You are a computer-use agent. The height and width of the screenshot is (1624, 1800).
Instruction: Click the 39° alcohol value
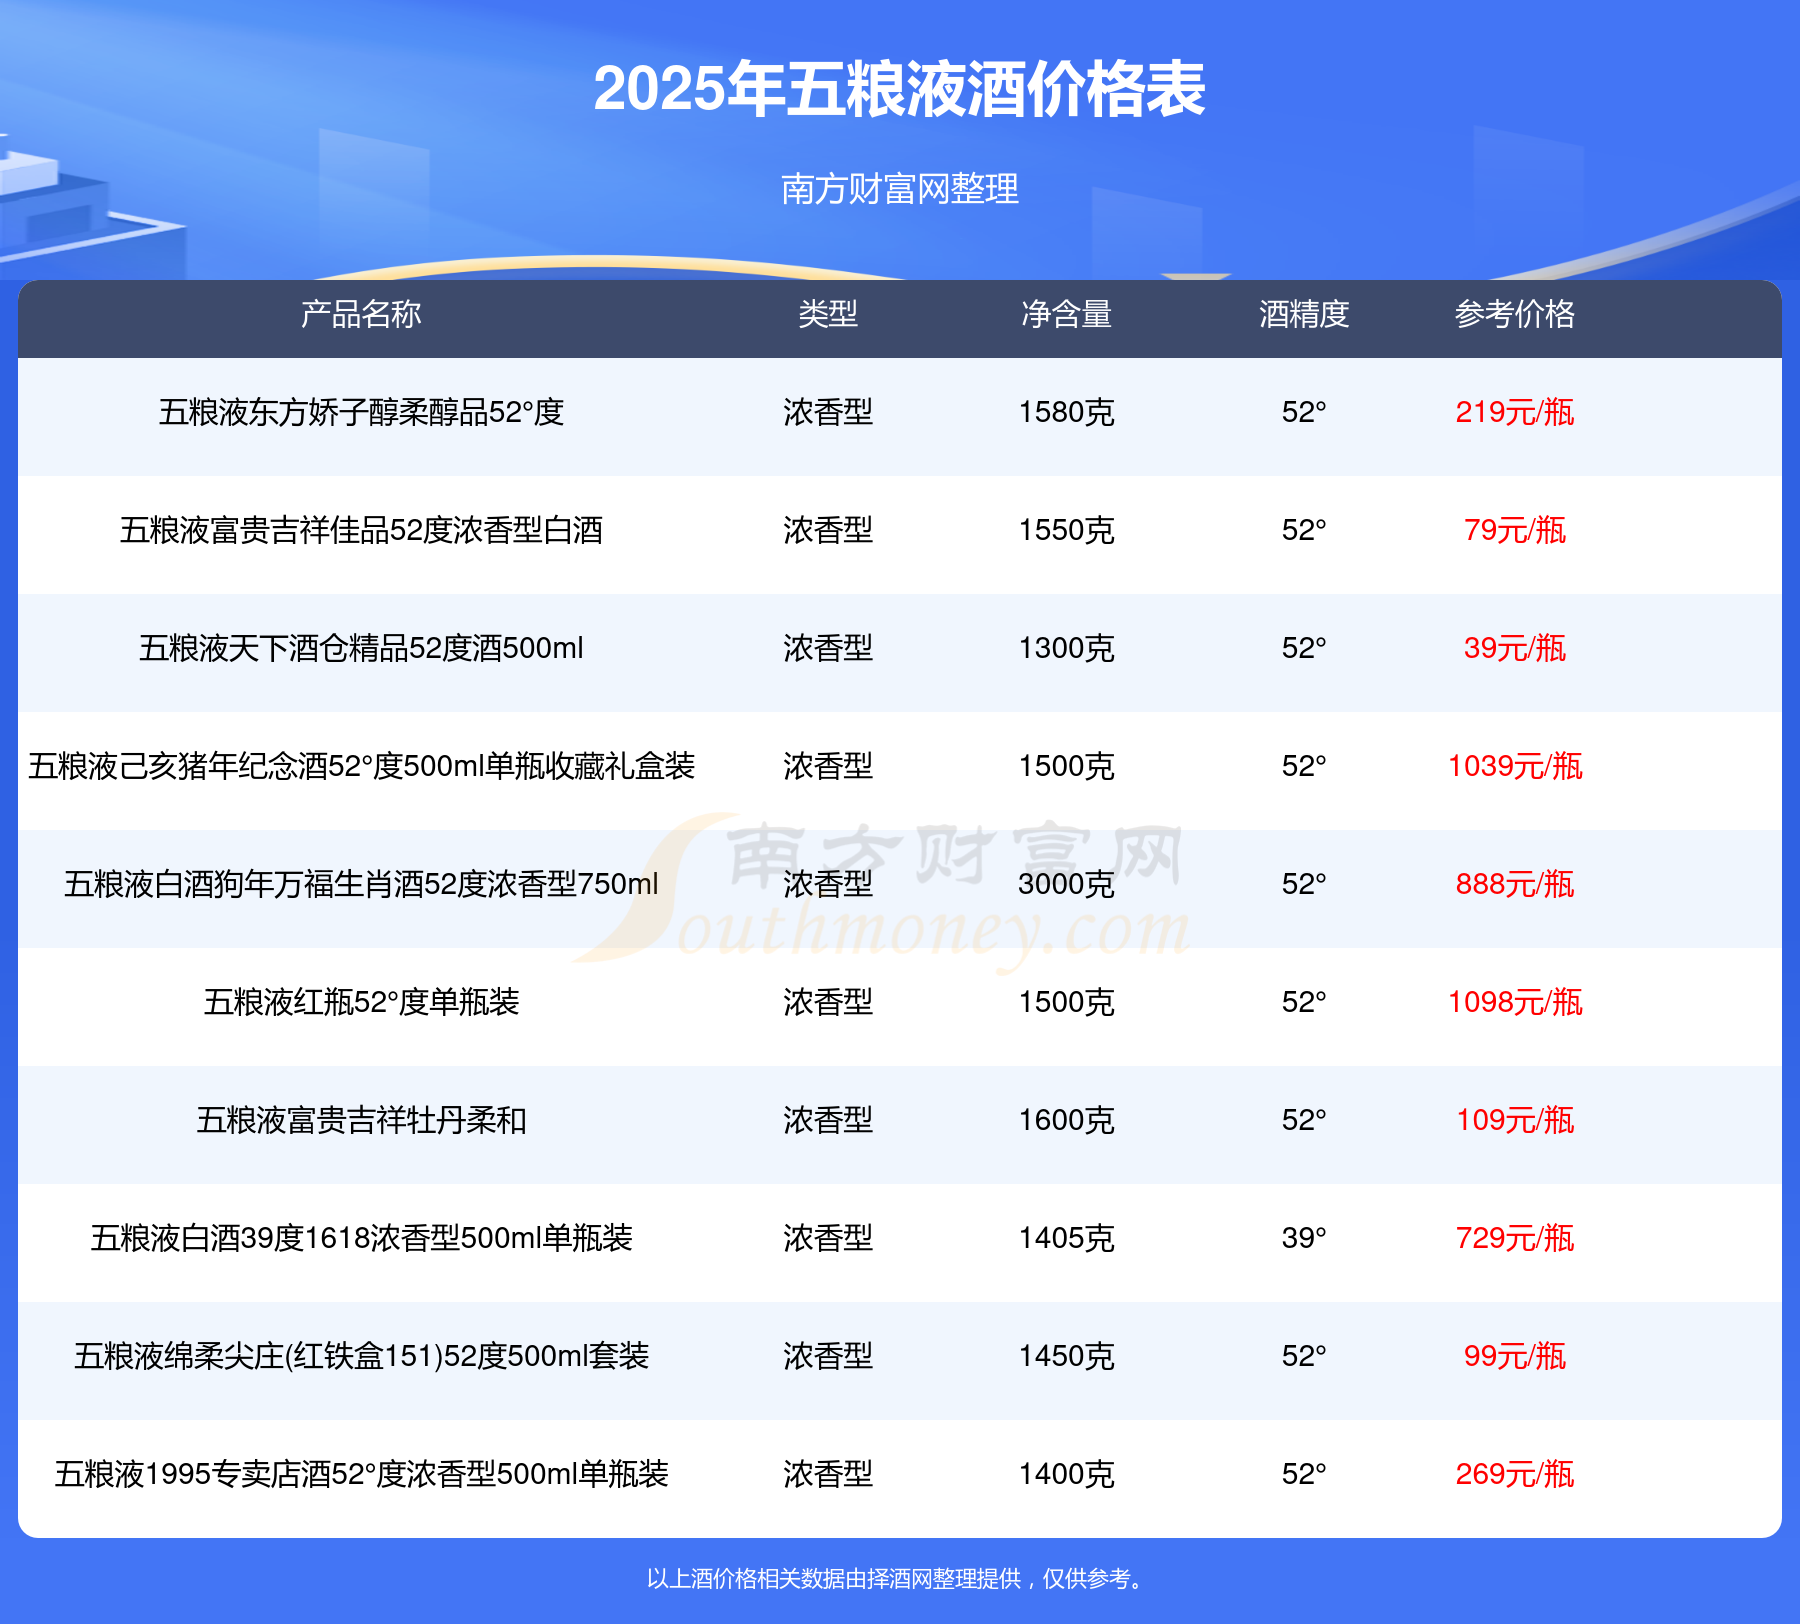1304,1238
